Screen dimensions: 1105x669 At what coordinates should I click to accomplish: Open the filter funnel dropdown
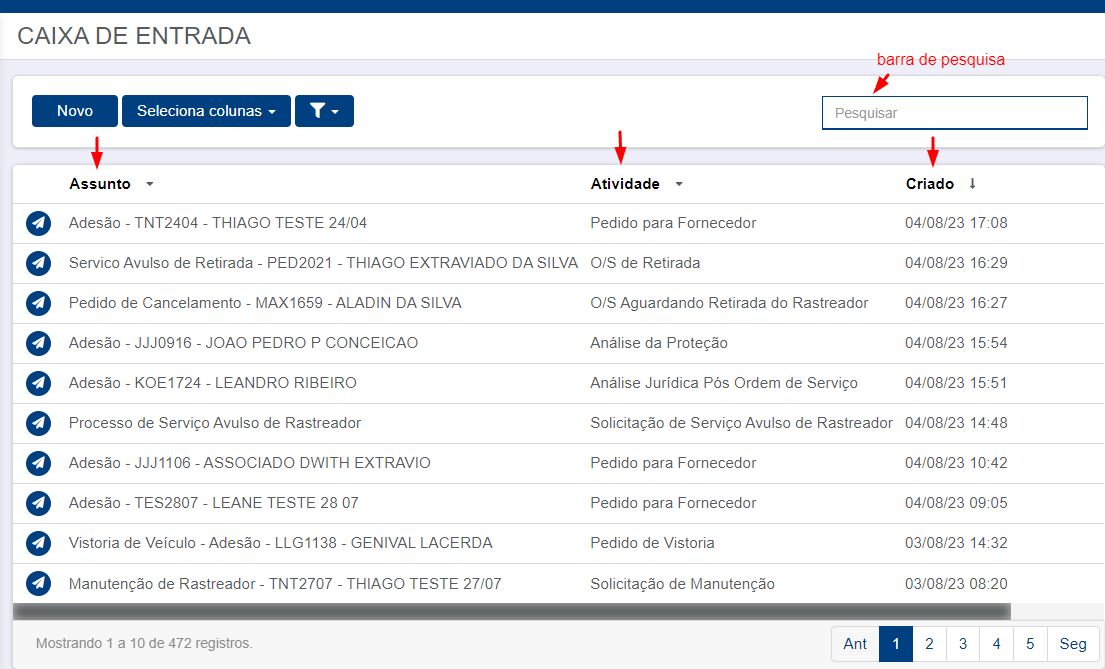(324, 111)
